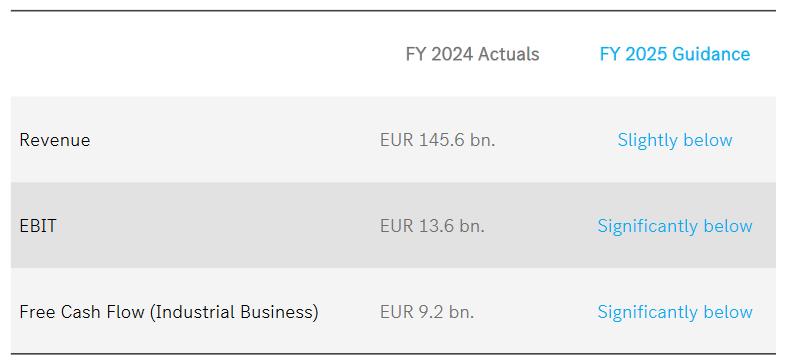Click empty dark gray area beside EBIT label

[x=216, y=226]
